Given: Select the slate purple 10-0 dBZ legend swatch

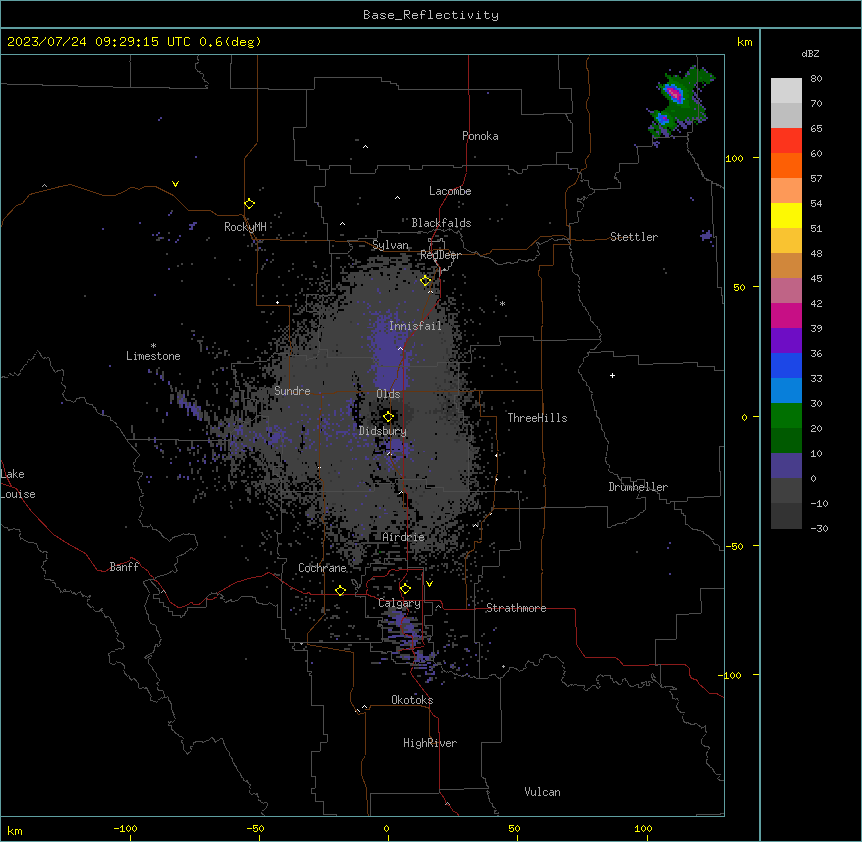Looking at the screenshot, I should [786, 466].
